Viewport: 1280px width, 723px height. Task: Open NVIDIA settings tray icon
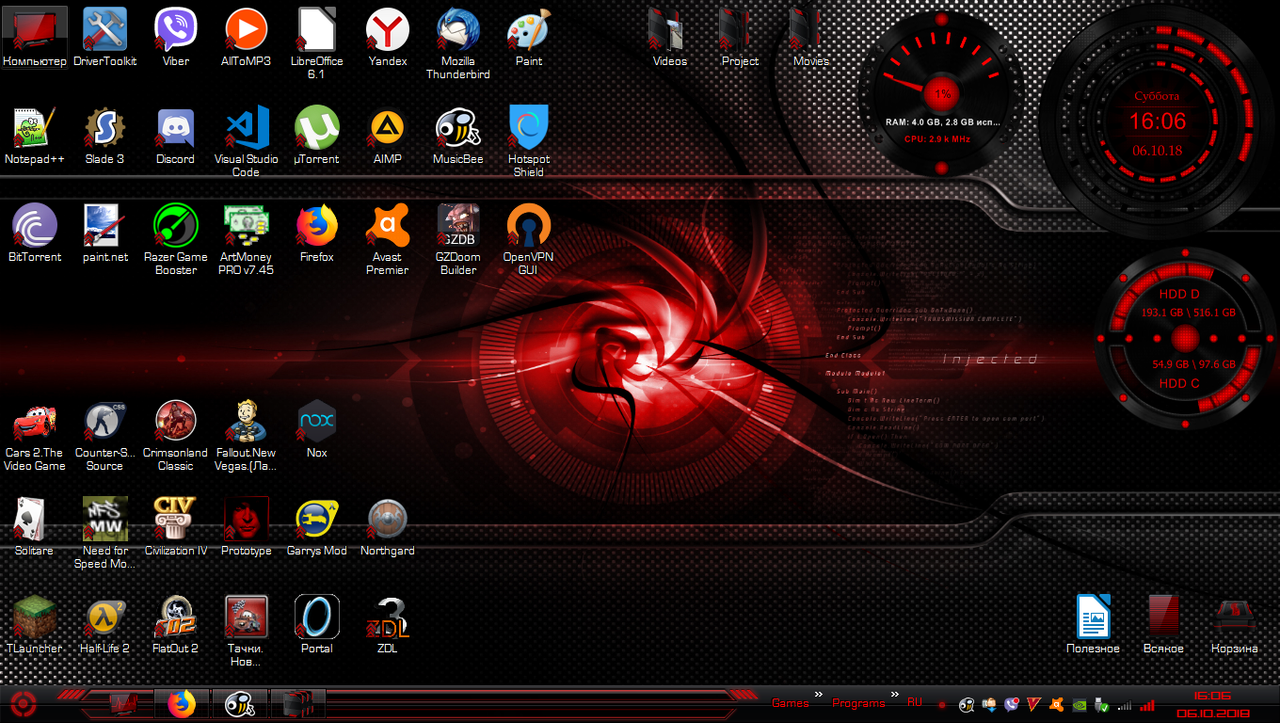[1079, 705]
